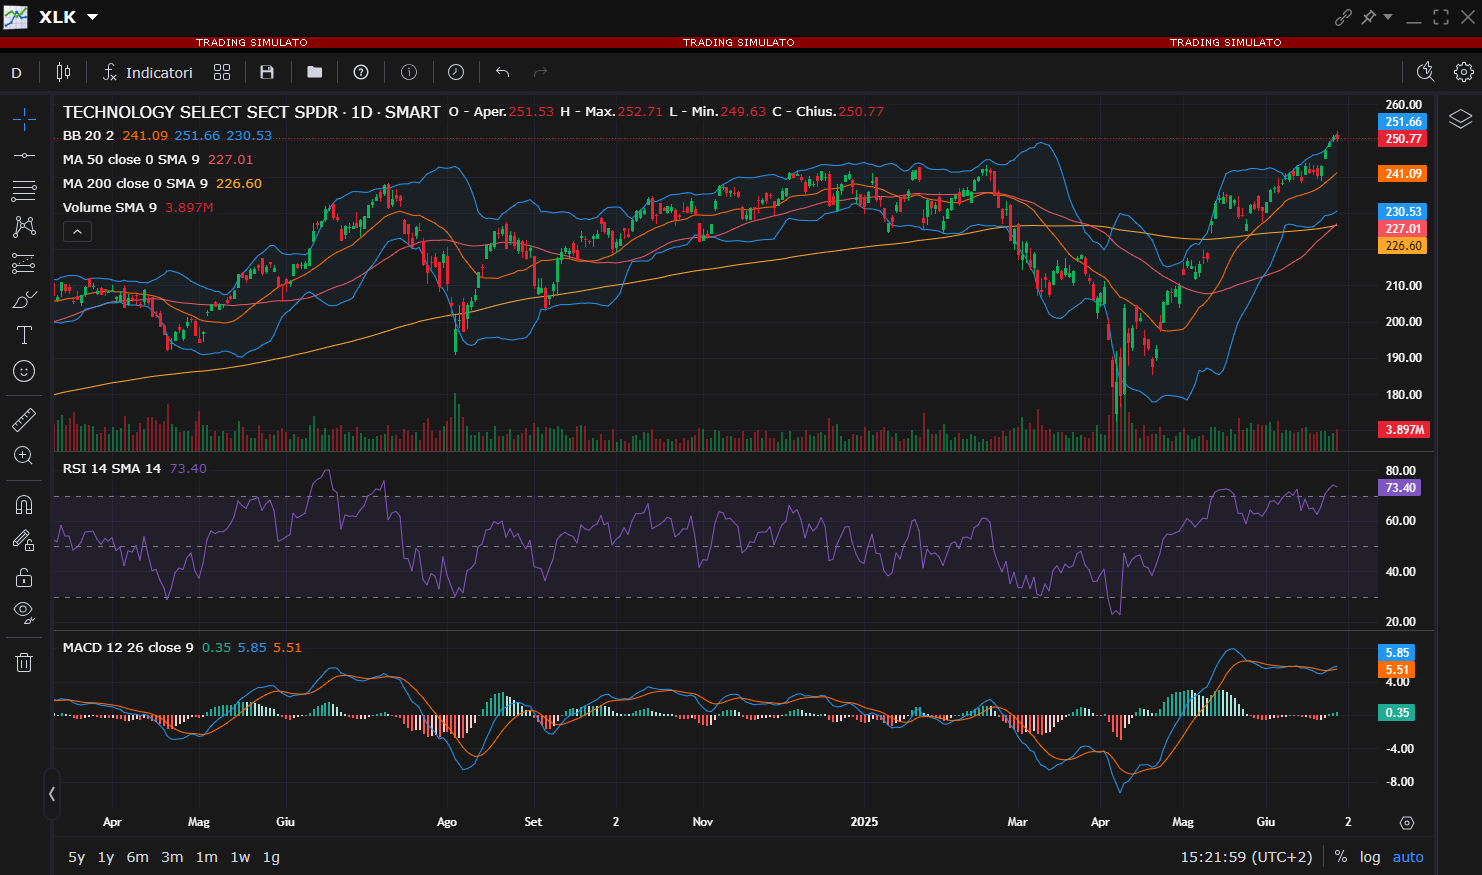Select the brush drawing tool
This screenshot has width=1482, height=875.
pos(24,299)
